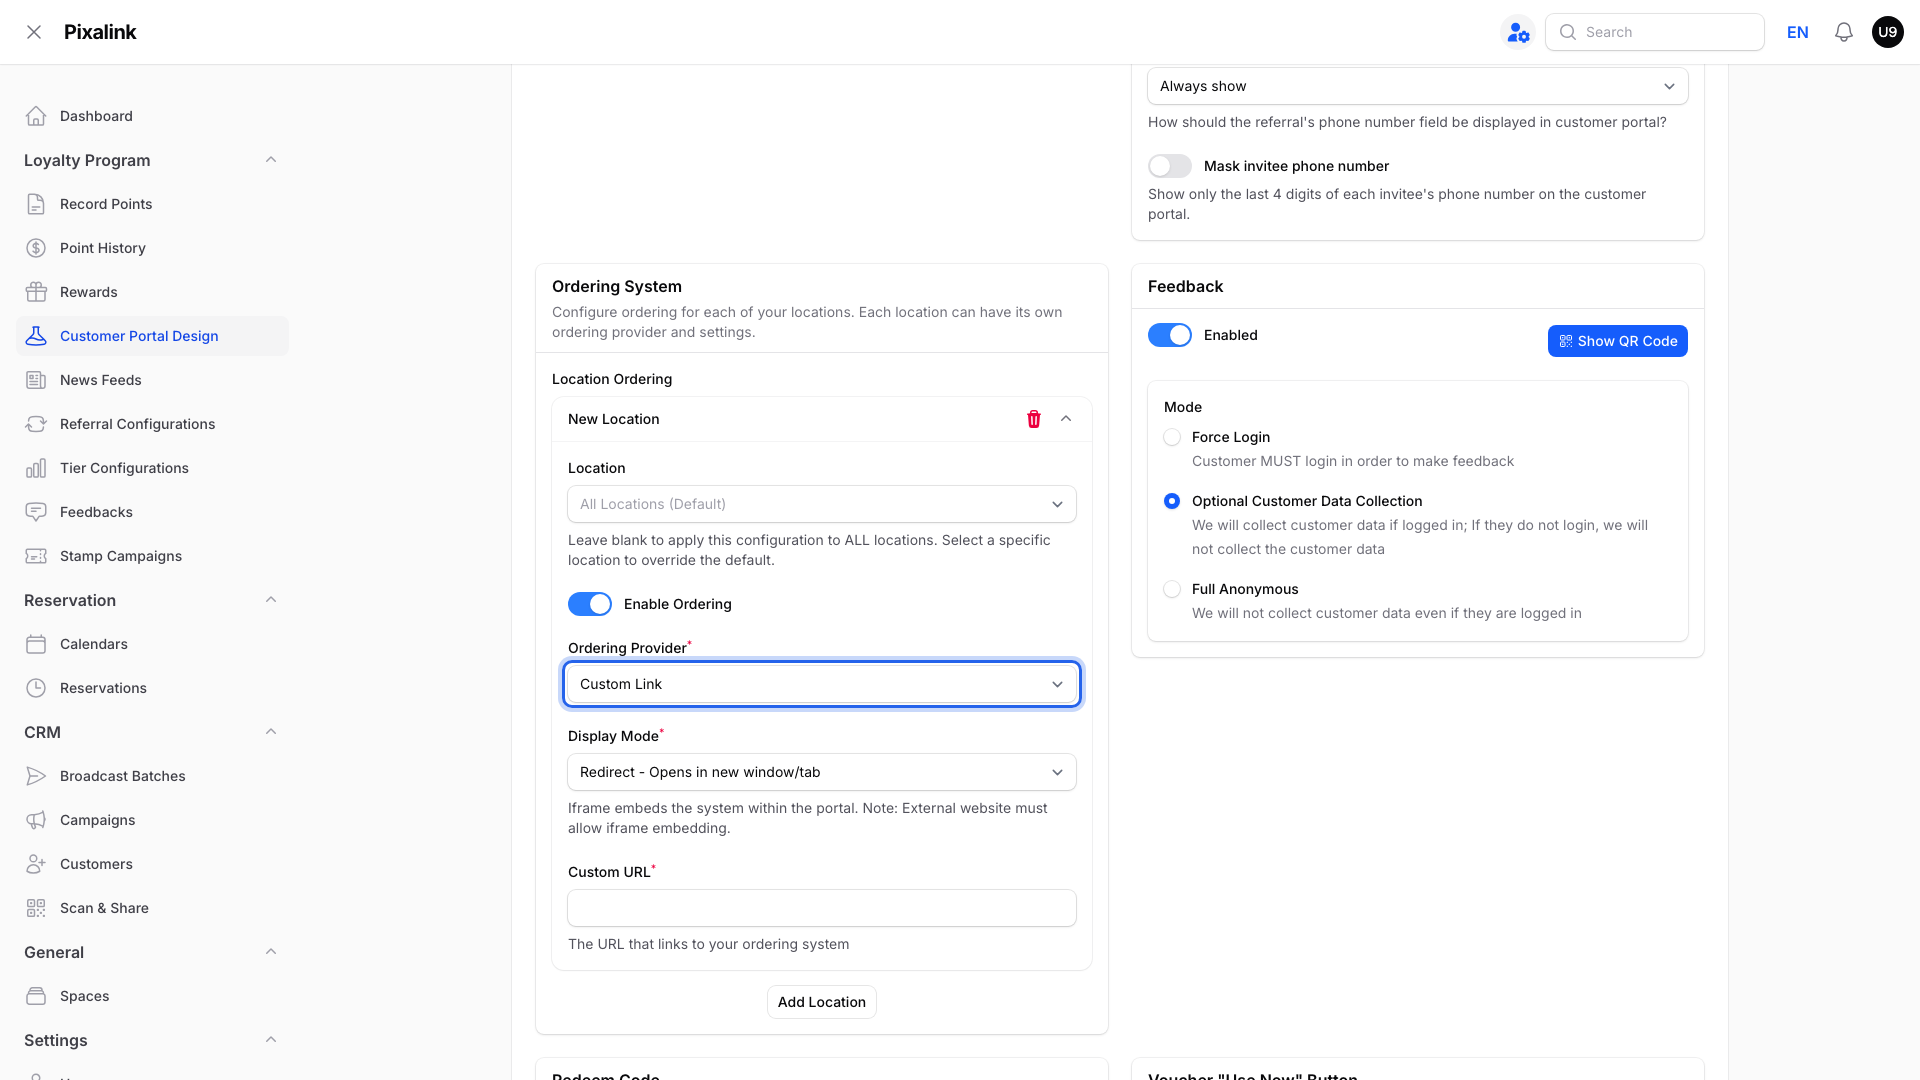Click the Referral Configurations cycle icon

click(x=36, y=424)
